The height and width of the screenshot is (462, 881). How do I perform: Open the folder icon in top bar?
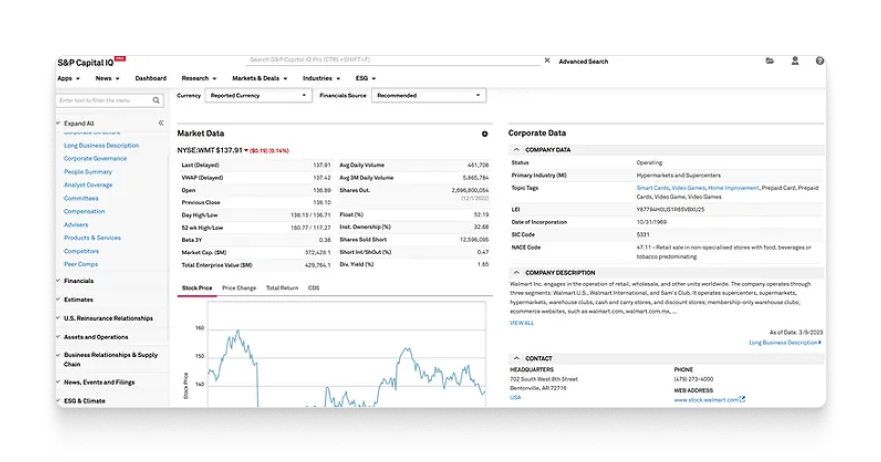[x=770, y=61]
